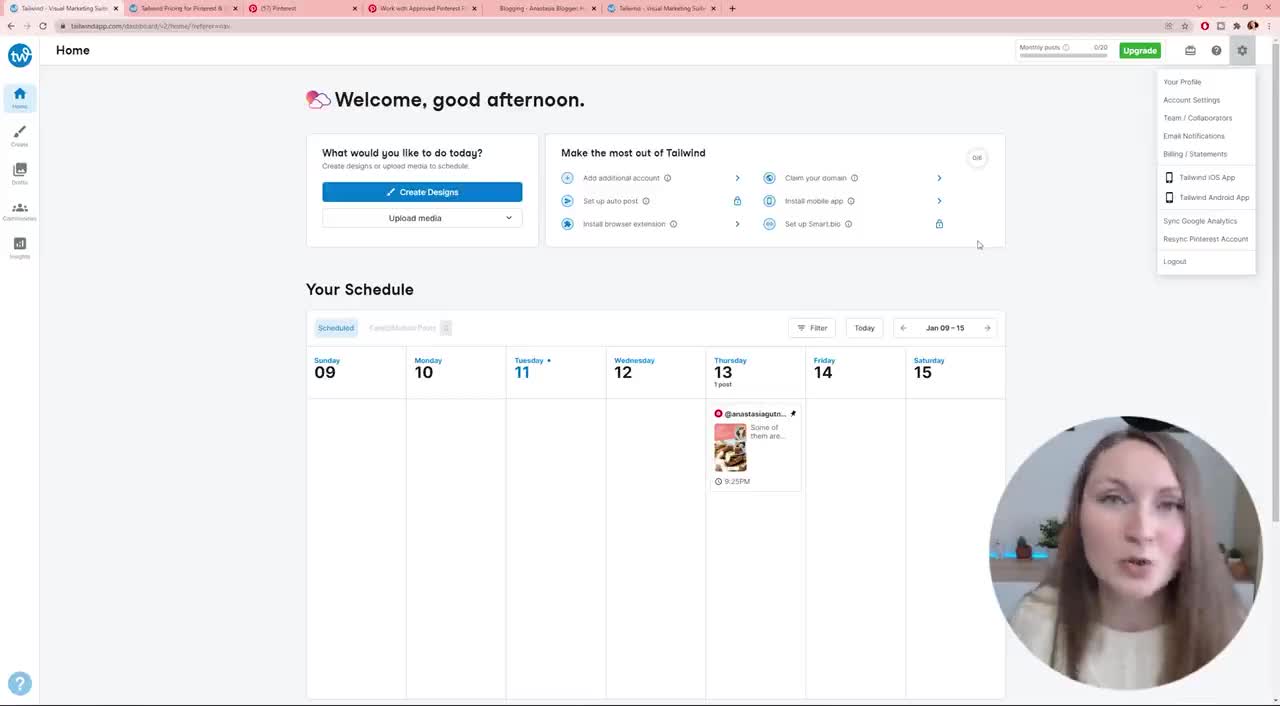This screenshot has height=706, width=1280.
Task: Jump to Today in the schedule
Action: 864,328
